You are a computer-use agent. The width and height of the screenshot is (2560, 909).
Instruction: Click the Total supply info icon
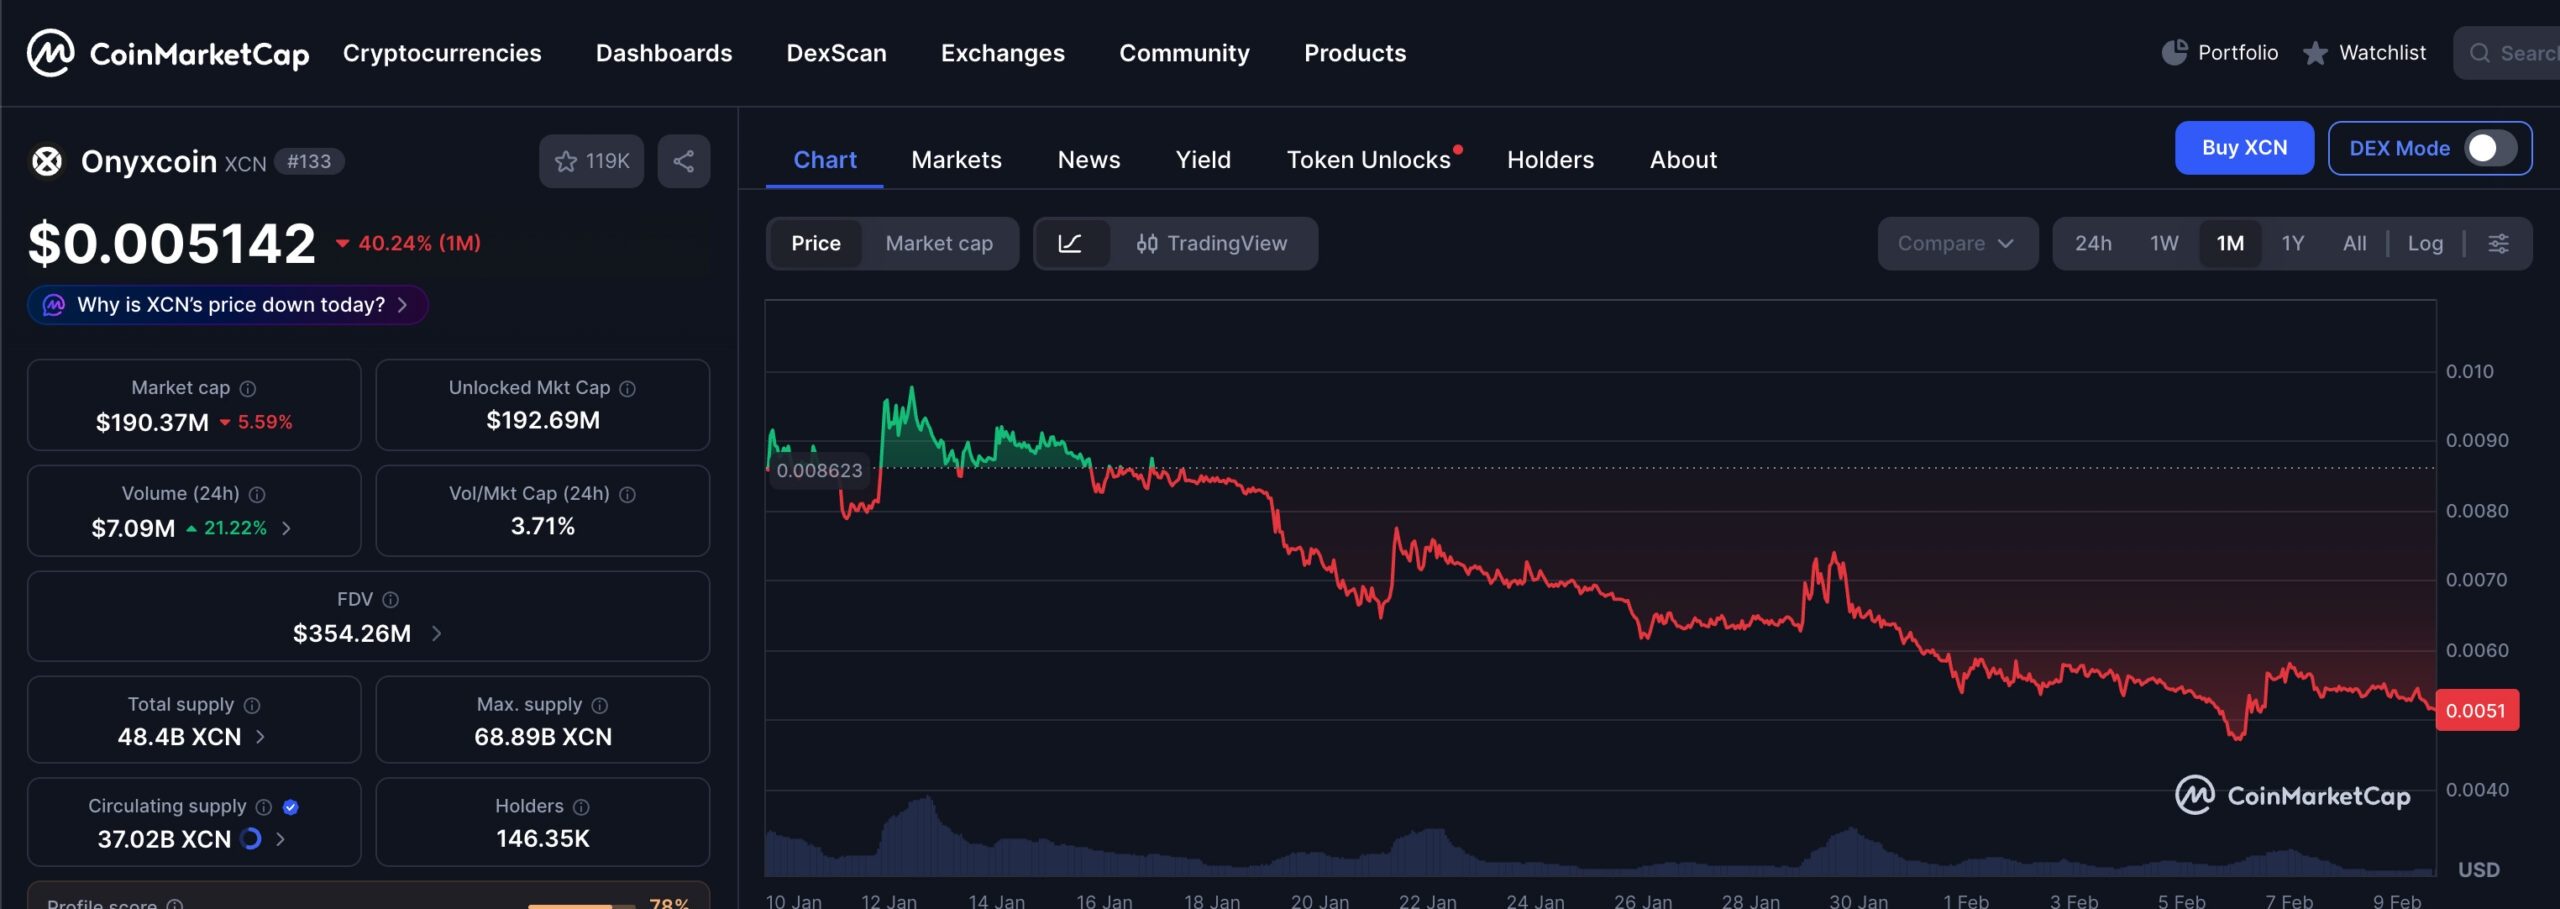(x=252, y=705)
